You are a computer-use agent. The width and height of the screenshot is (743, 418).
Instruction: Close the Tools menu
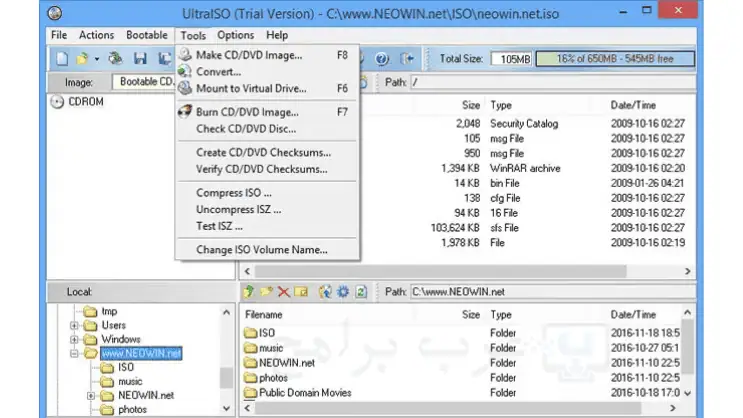tap(193, 36)
